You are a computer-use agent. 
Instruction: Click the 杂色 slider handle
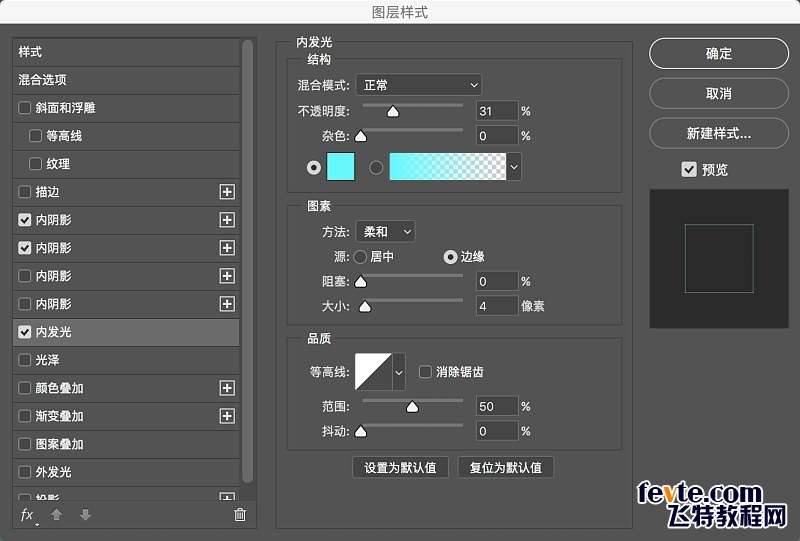pos(361,136)
